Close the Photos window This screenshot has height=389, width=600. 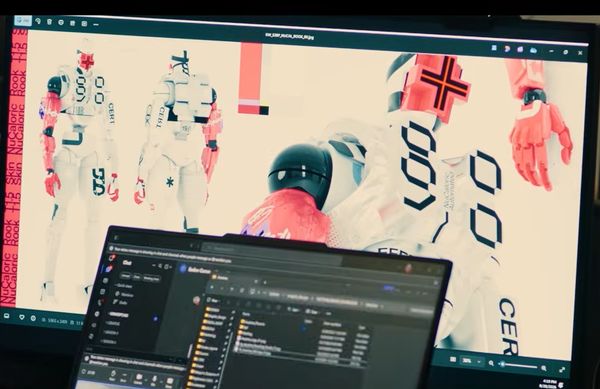tap(580, 53)
